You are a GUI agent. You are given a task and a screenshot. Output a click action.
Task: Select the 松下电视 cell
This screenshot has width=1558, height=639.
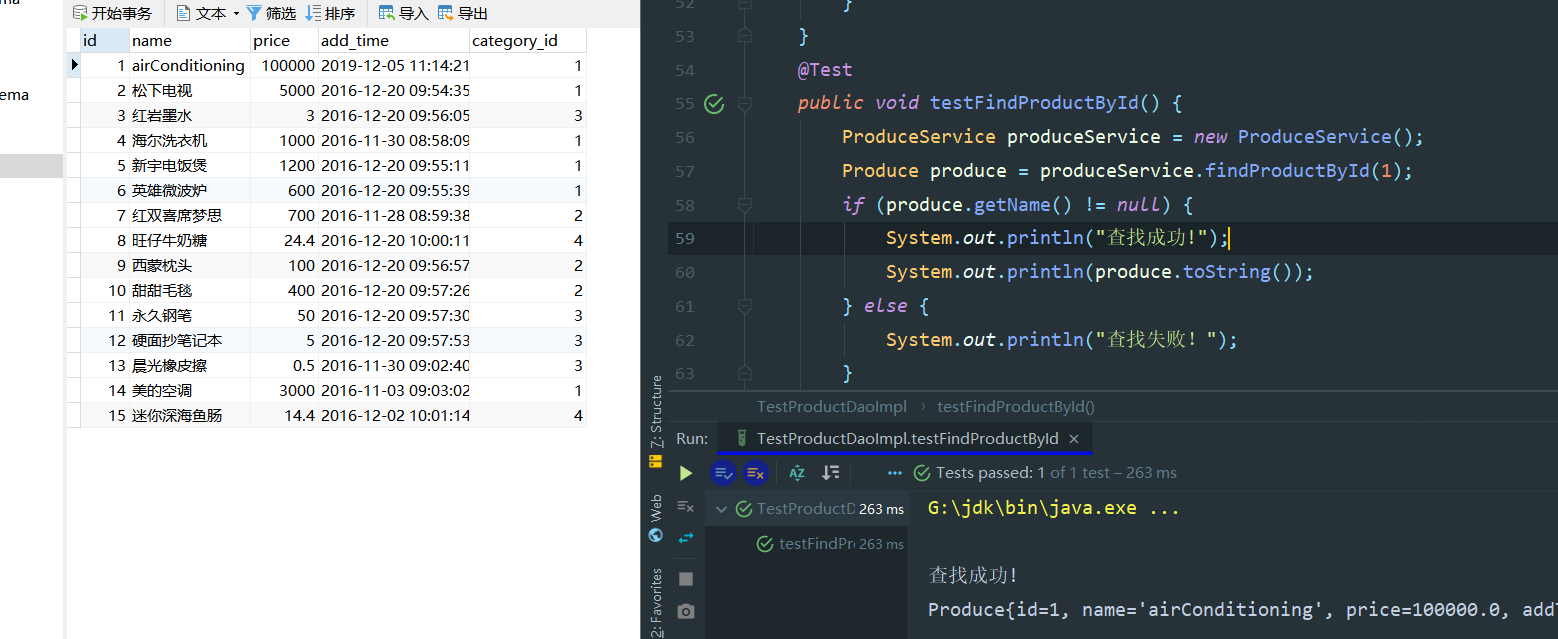pos(190,90)
